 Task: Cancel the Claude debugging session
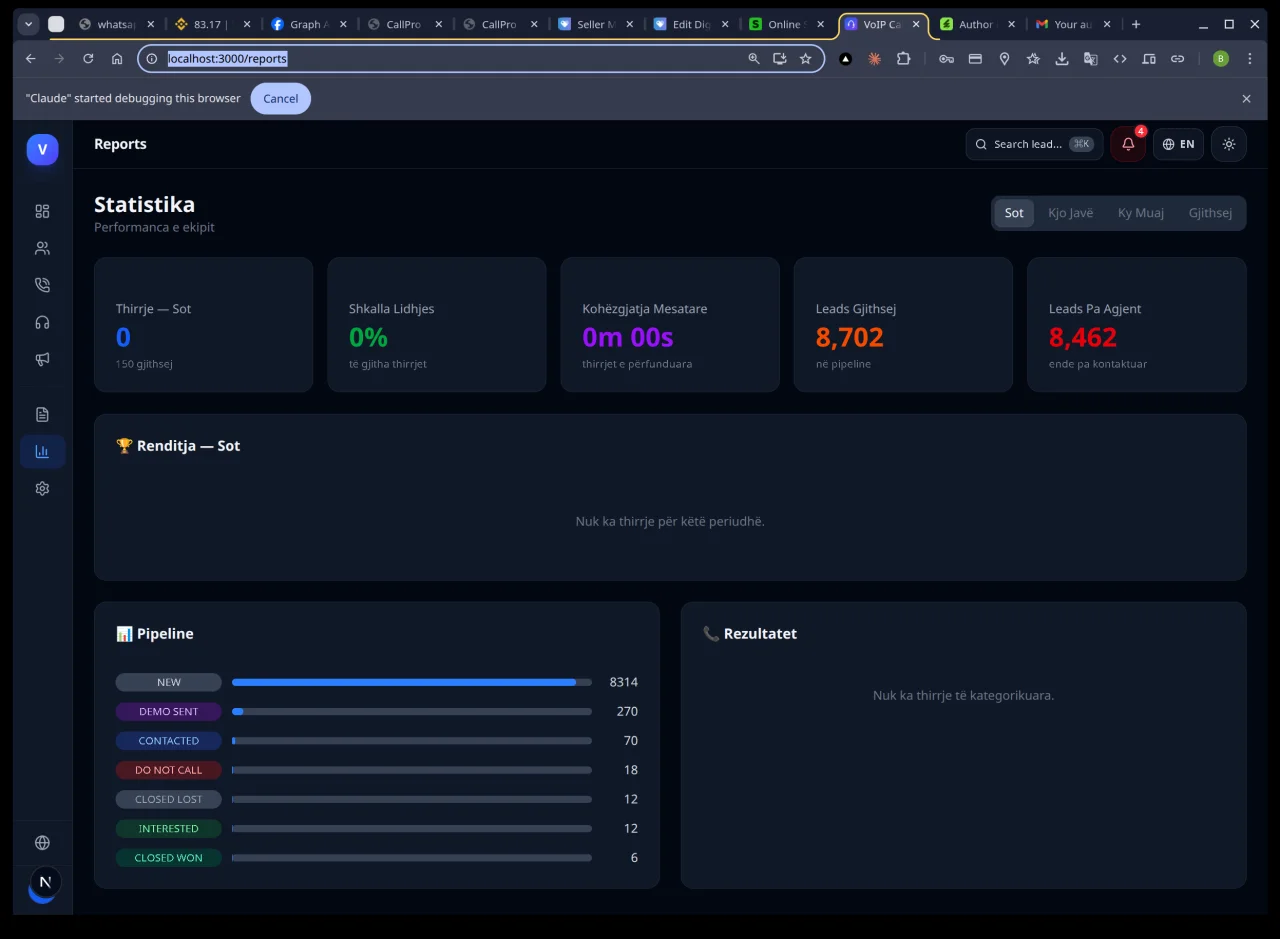tap(281, 98)
